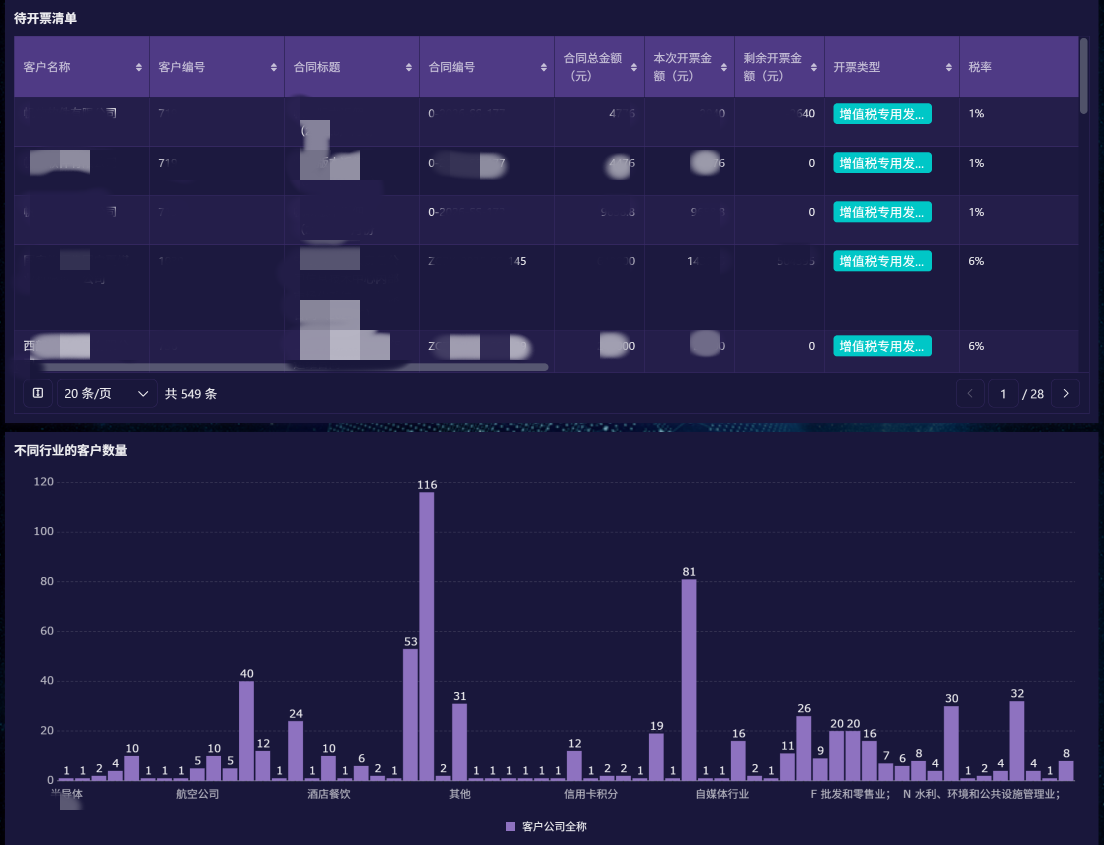Click the 待开票清单 panel title

46,18
